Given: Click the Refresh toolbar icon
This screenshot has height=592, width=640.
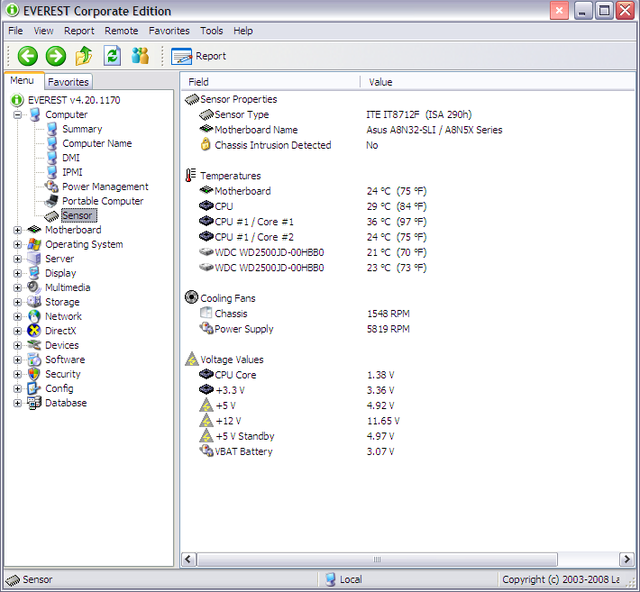Looking at the screenshot, I should (x=112, y=56).
